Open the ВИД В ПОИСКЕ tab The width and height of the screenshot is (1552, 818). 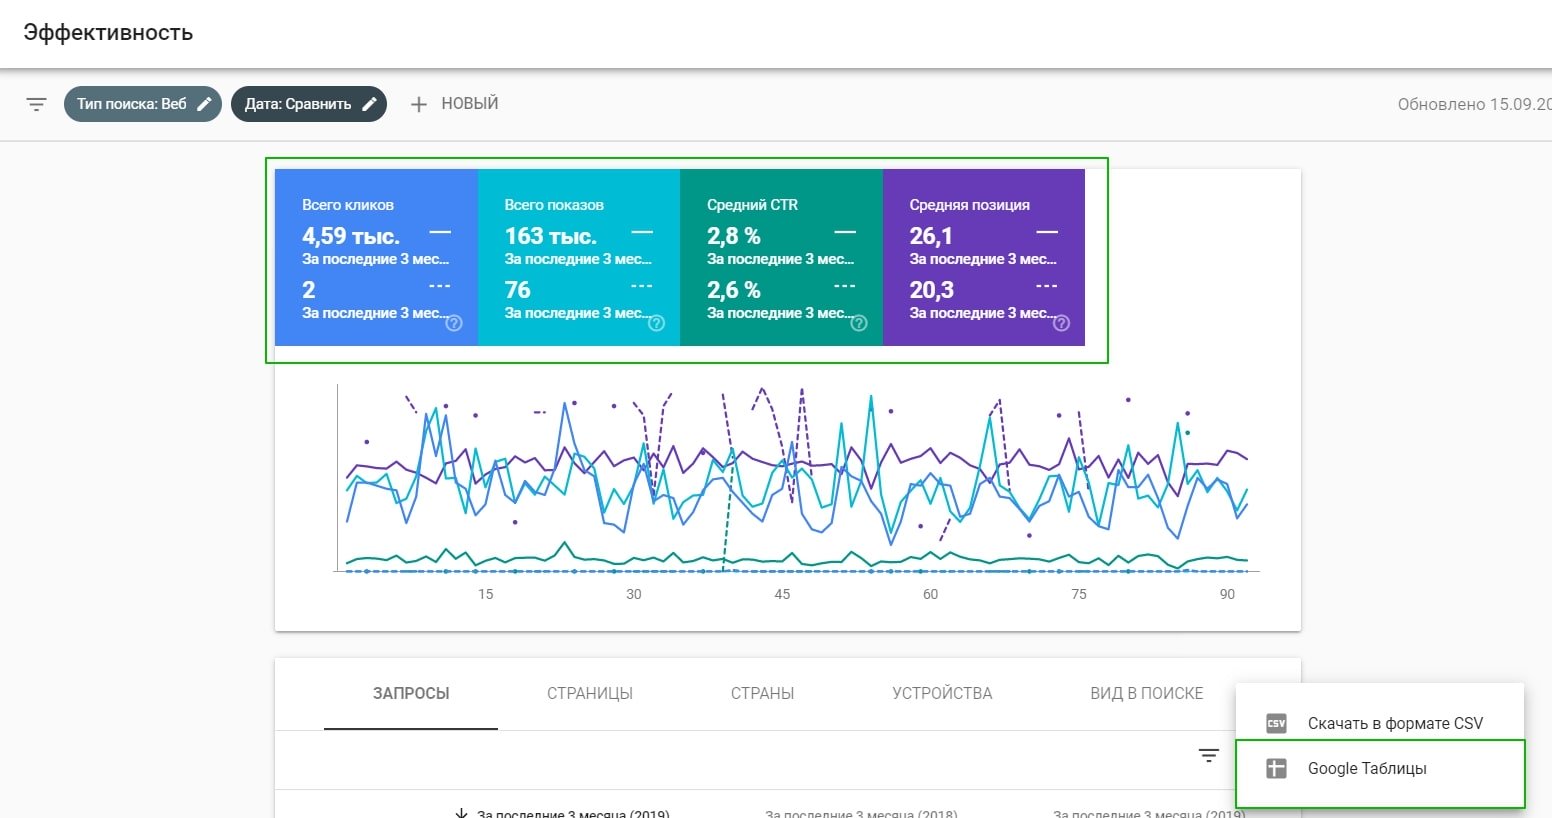tap(1147, 693)
